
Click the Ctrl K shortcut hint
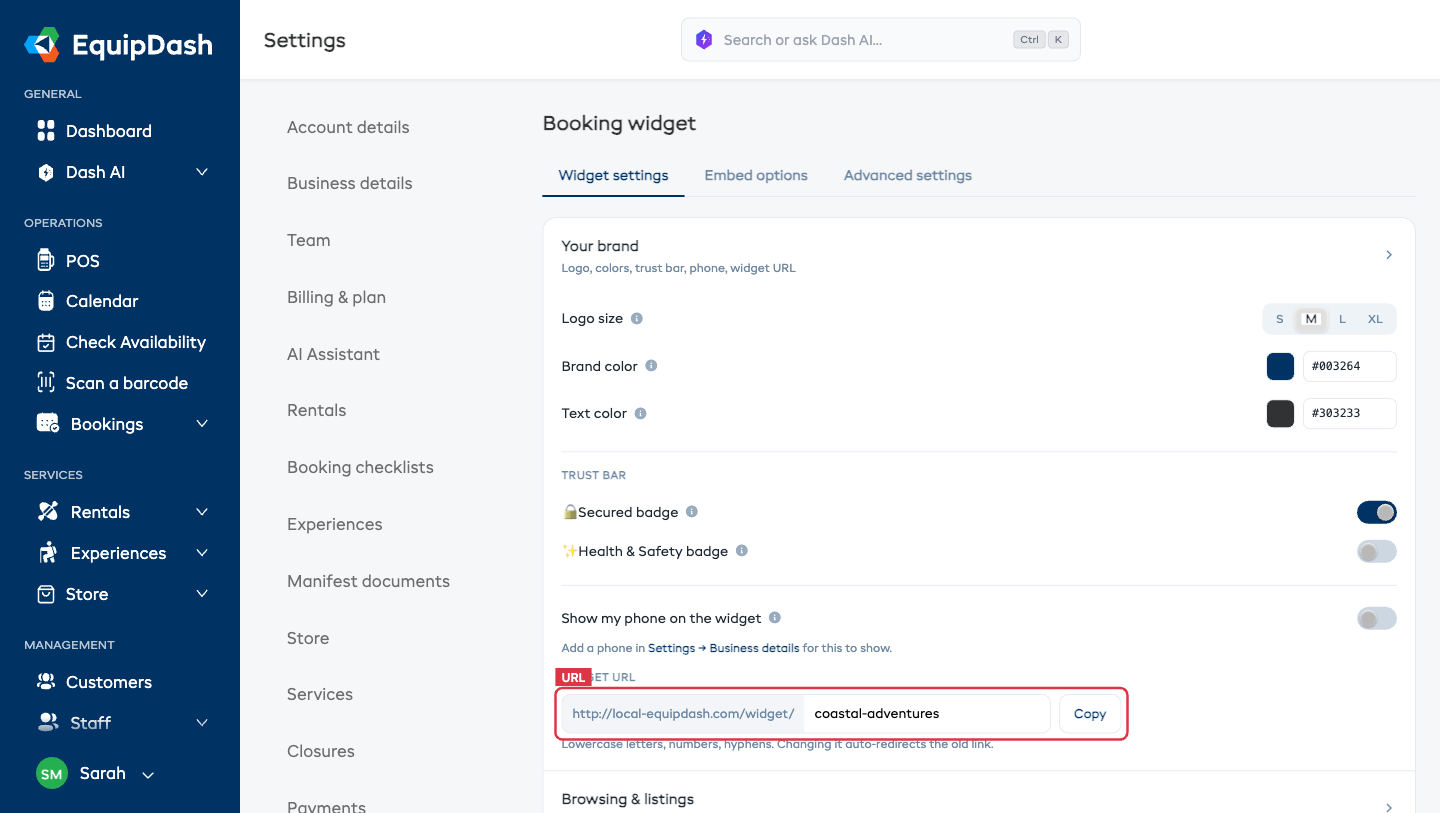1041,40
